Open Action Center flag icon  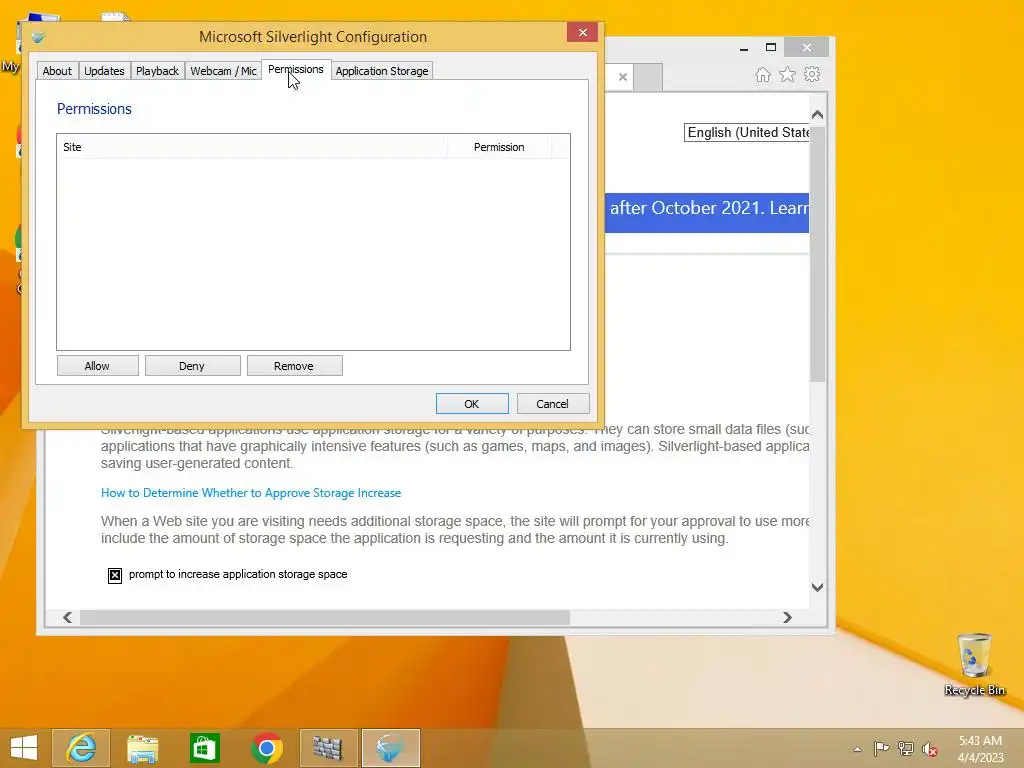point(881,749)
